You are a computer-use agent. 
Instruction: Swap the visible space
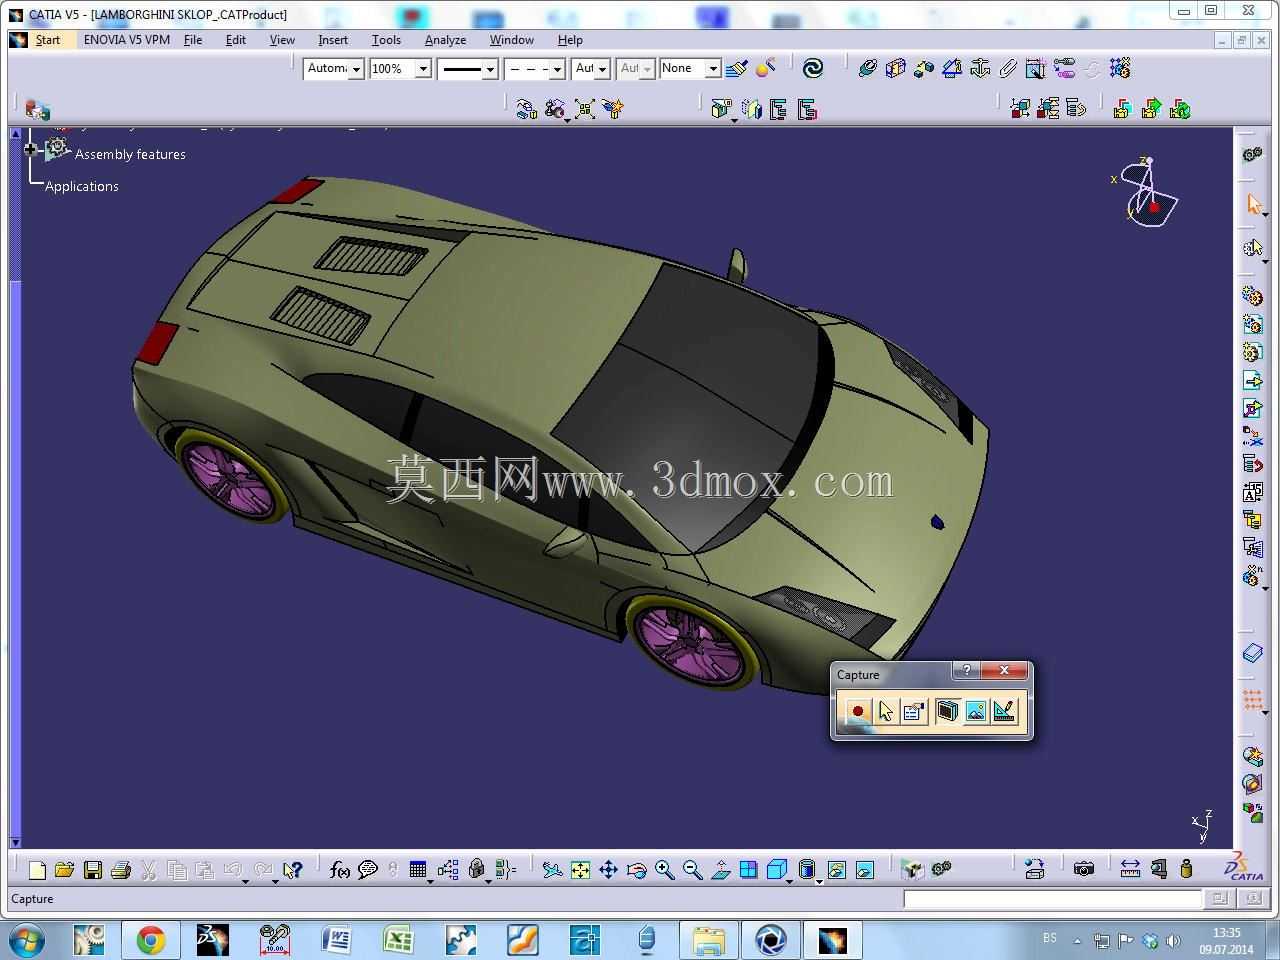864,870
